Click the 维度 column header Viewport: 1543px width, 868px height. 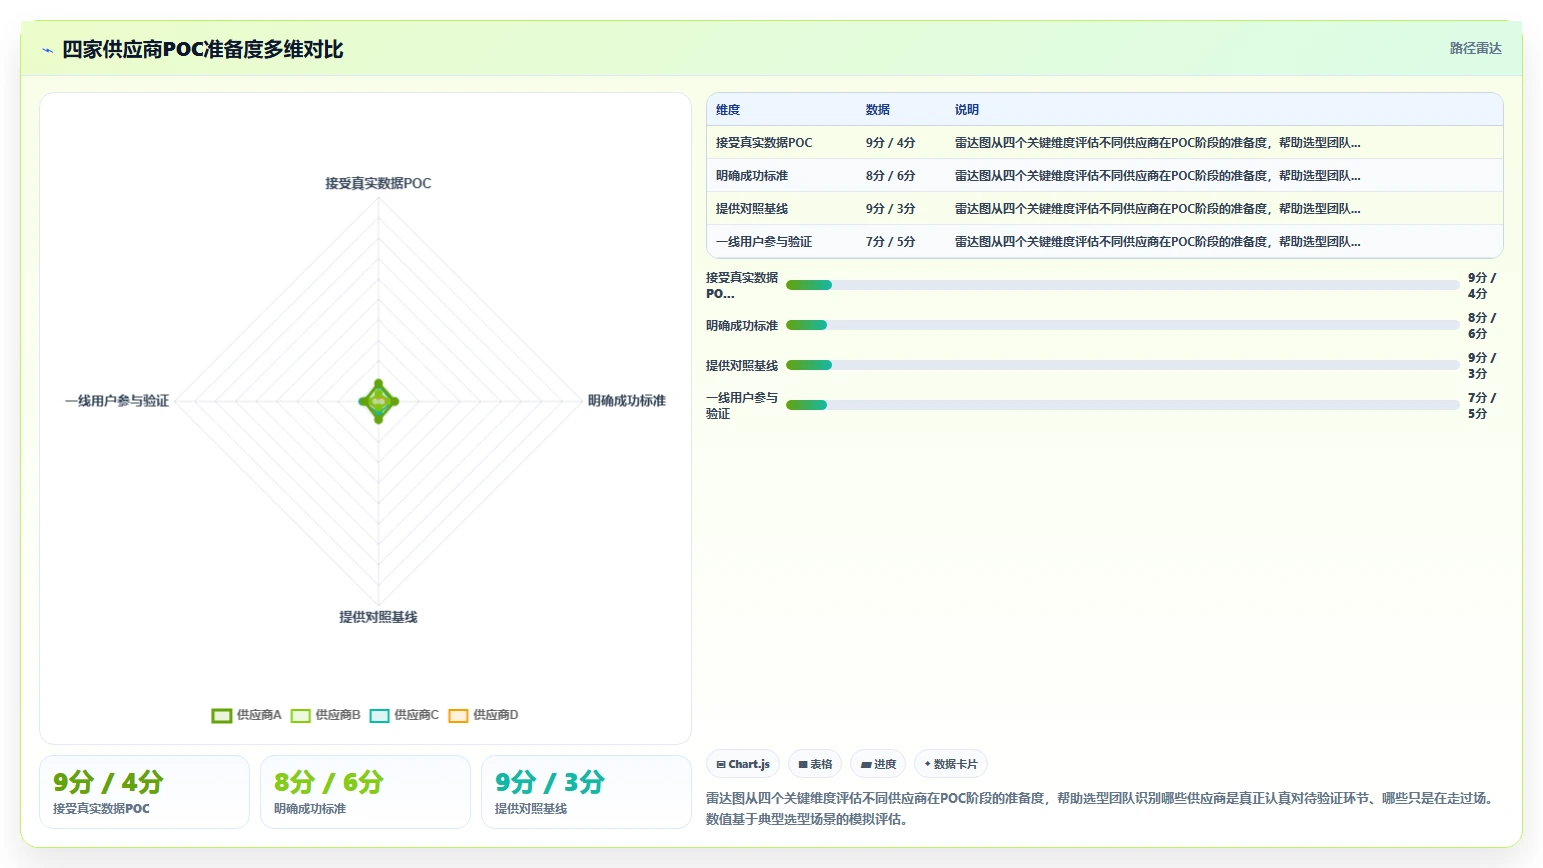tap(728, 110)
